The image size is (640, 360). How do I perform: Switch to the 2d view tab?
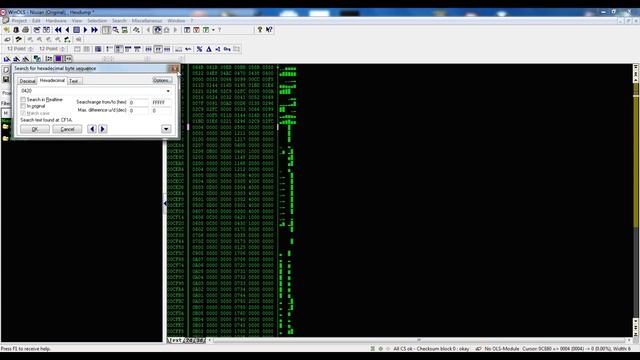tap(189, 340)
